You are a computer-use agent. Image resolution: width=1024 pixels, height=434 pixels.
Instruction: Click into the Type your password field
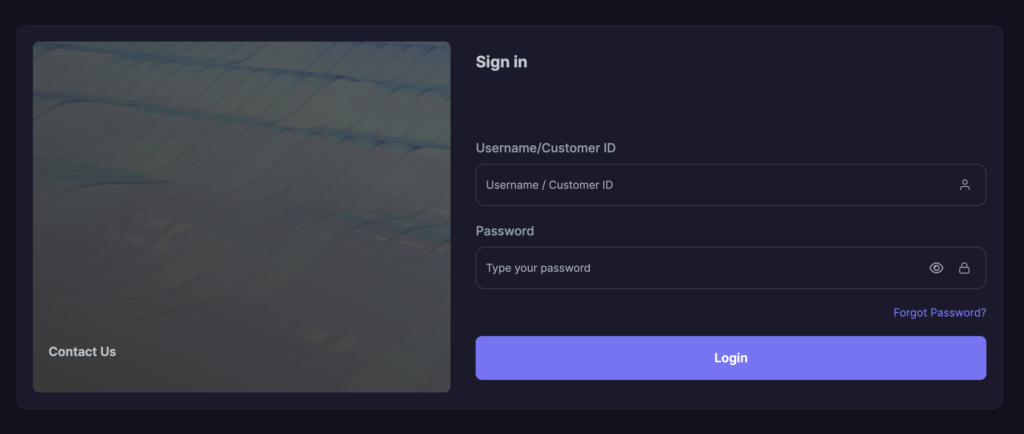[700, 268]
